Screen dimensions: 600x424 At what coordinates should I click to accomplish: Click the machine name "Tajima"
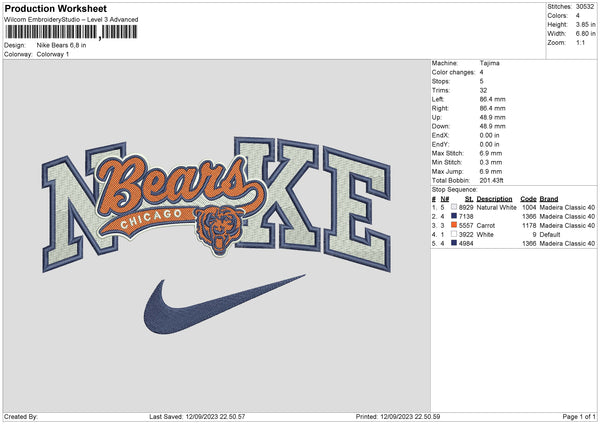pyautogui.click(x=489, y=63)
